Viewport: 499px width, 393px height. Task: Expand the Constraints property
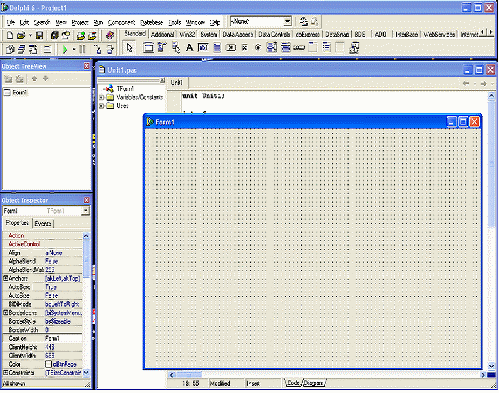point(5,372)
